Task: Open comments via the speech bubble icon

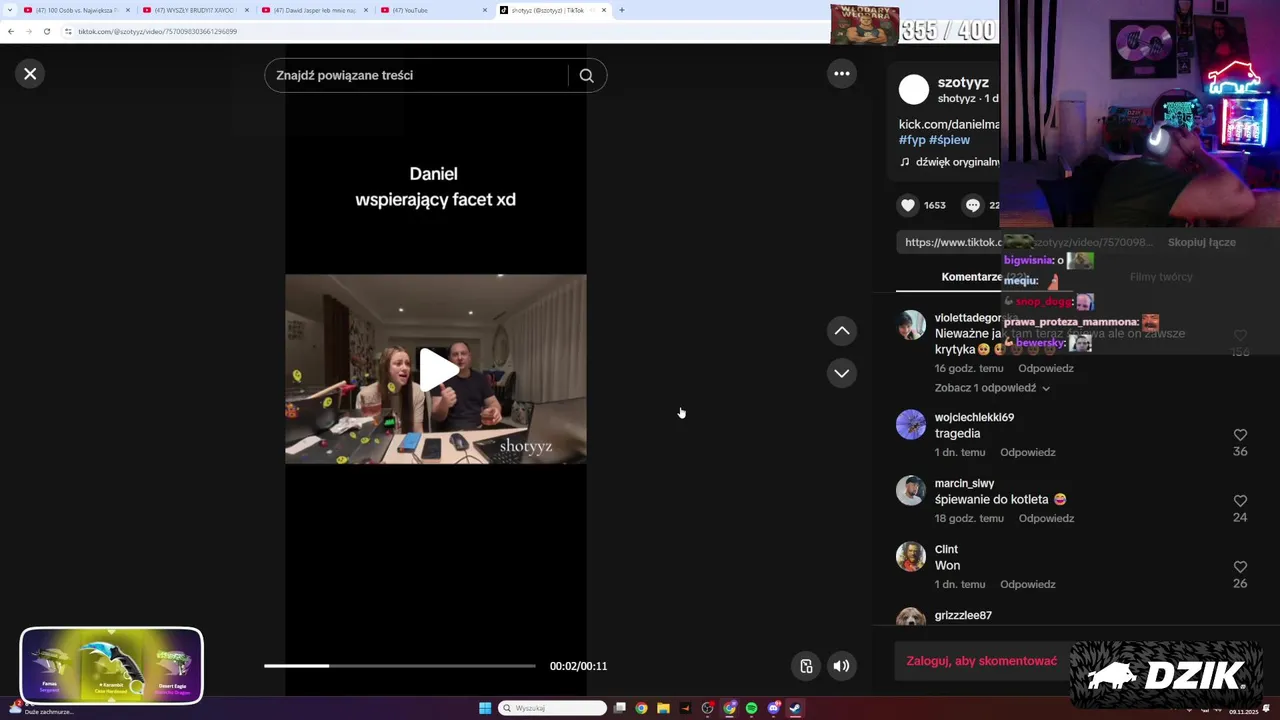Action: coord(973,205)
